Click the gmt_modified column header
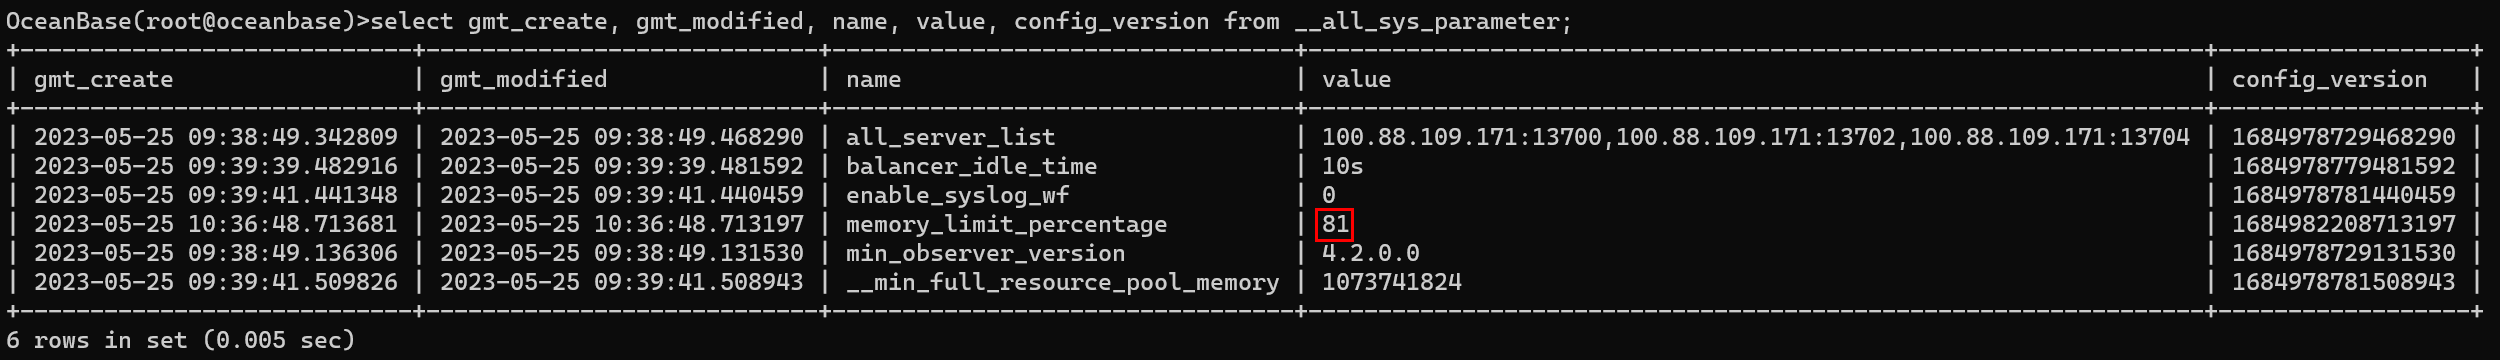Image resolution: width=2500 pixels, height=360 pixels. [x=523, y=80]
